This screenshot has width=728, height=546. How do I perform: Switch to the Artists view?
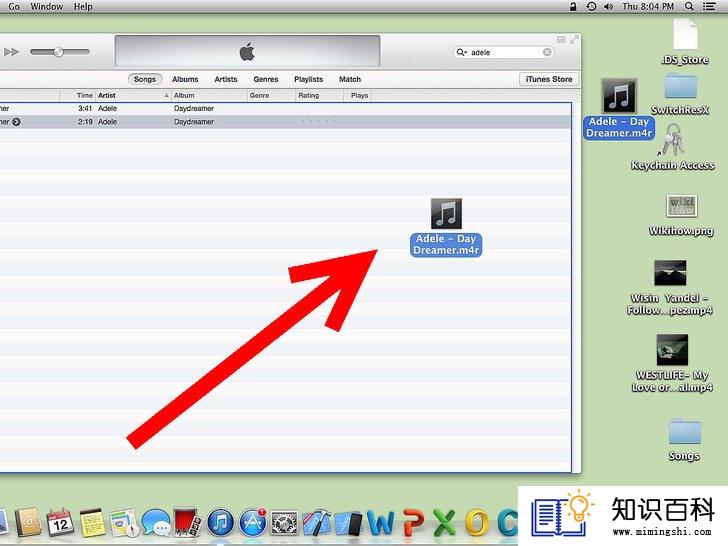click(226, 79)
